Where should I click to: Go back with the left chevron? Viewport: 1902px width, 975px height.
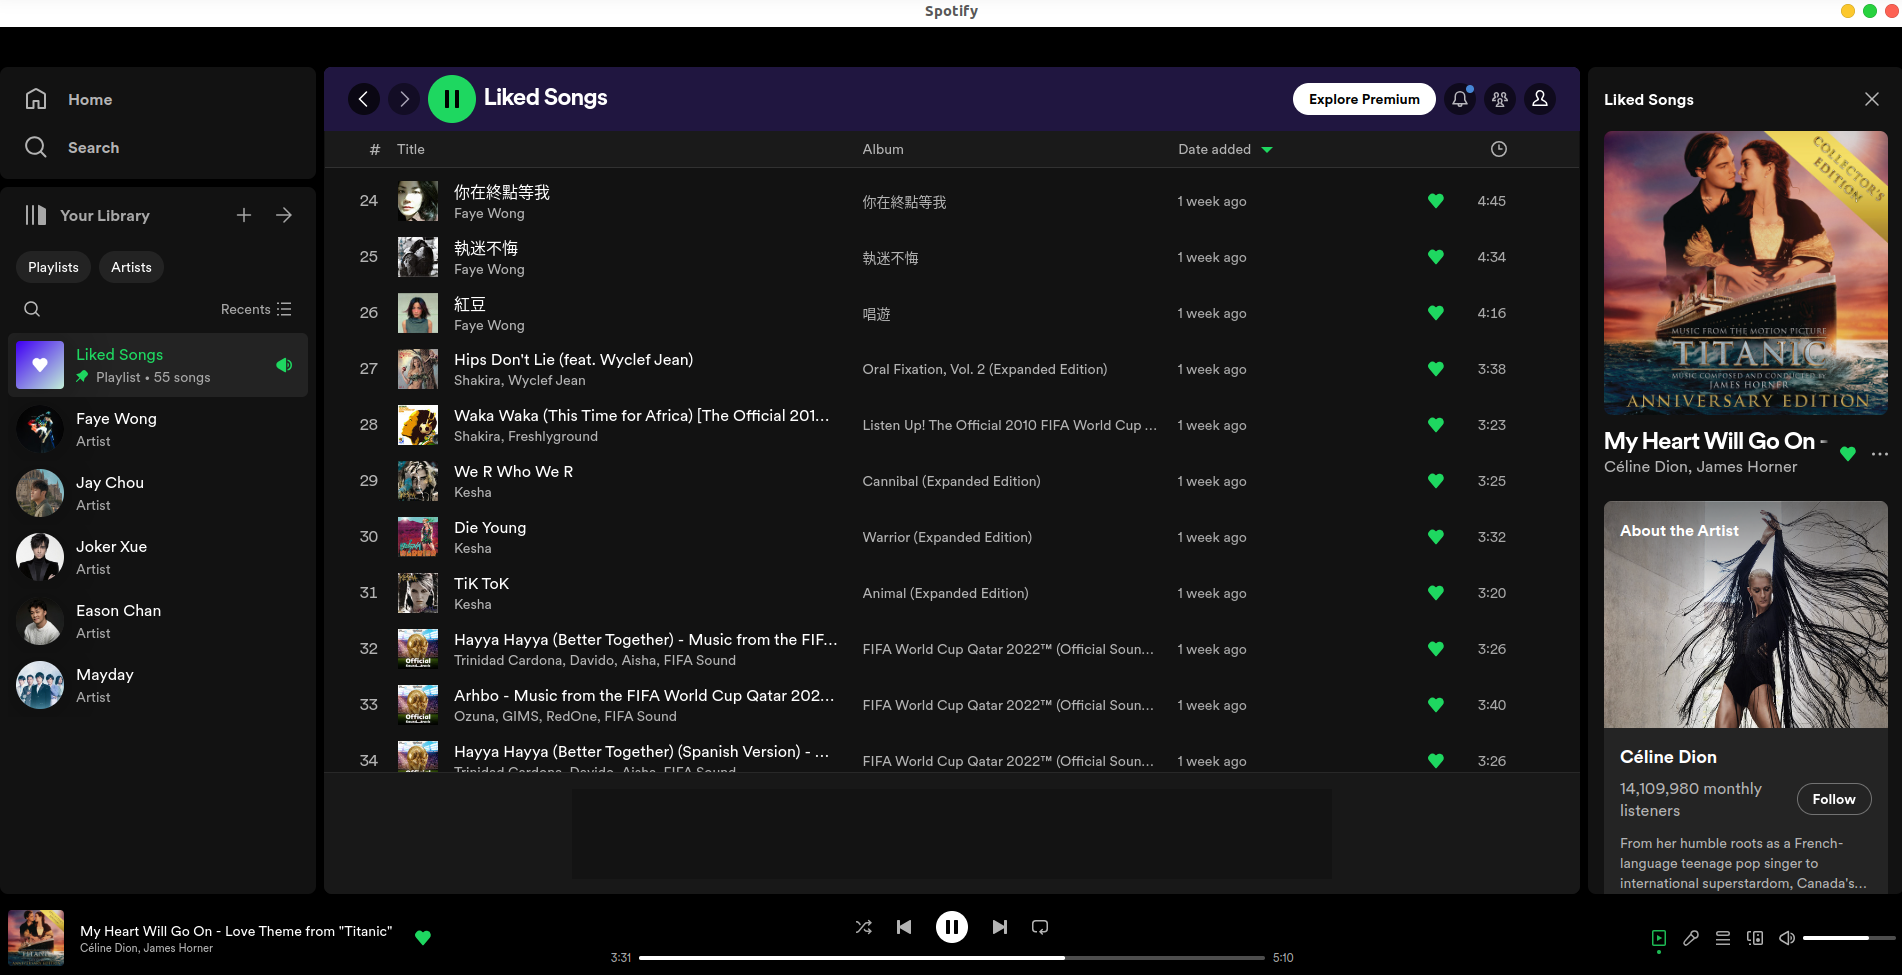(364, 99)
